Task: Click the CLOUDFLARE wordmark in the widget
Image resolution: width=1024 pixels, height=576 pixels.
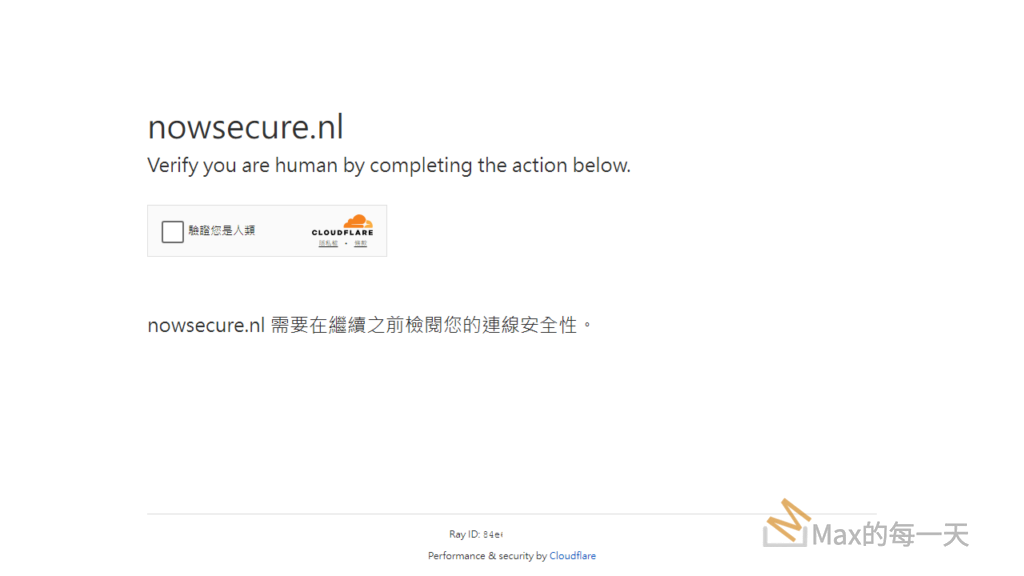Action: [342, 233]
